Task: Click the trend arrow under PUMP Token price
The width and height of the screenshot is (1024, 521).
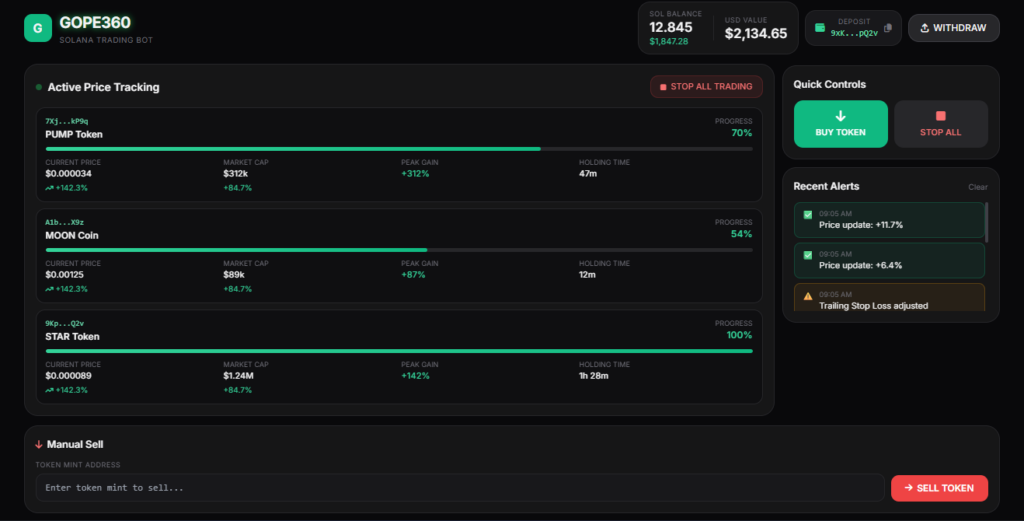Action: pos(49,188)
